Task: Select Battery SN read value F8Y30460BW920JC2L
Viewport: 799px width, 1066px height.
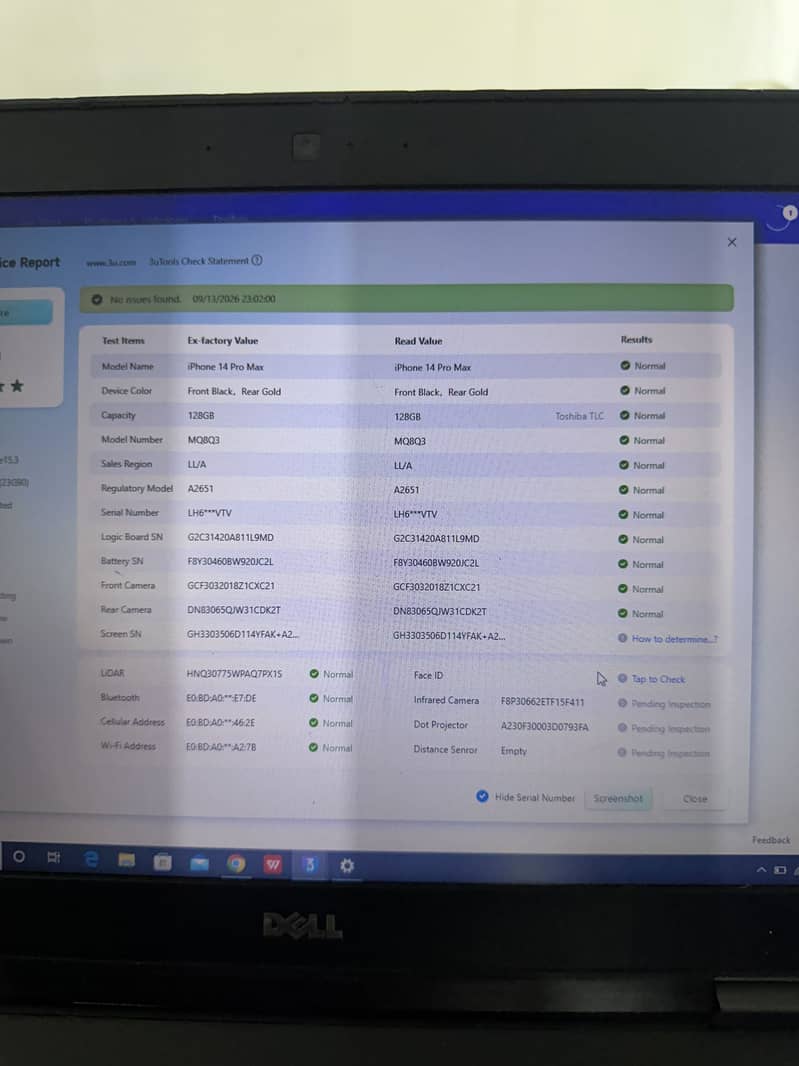Action: 436,563
